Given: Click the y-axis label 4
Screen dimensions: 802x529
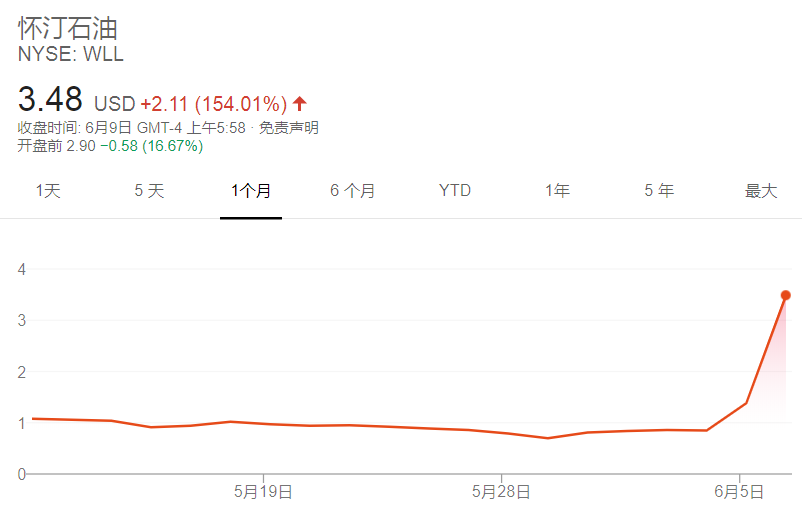Looking at the screenshot, I should [21, 269].
